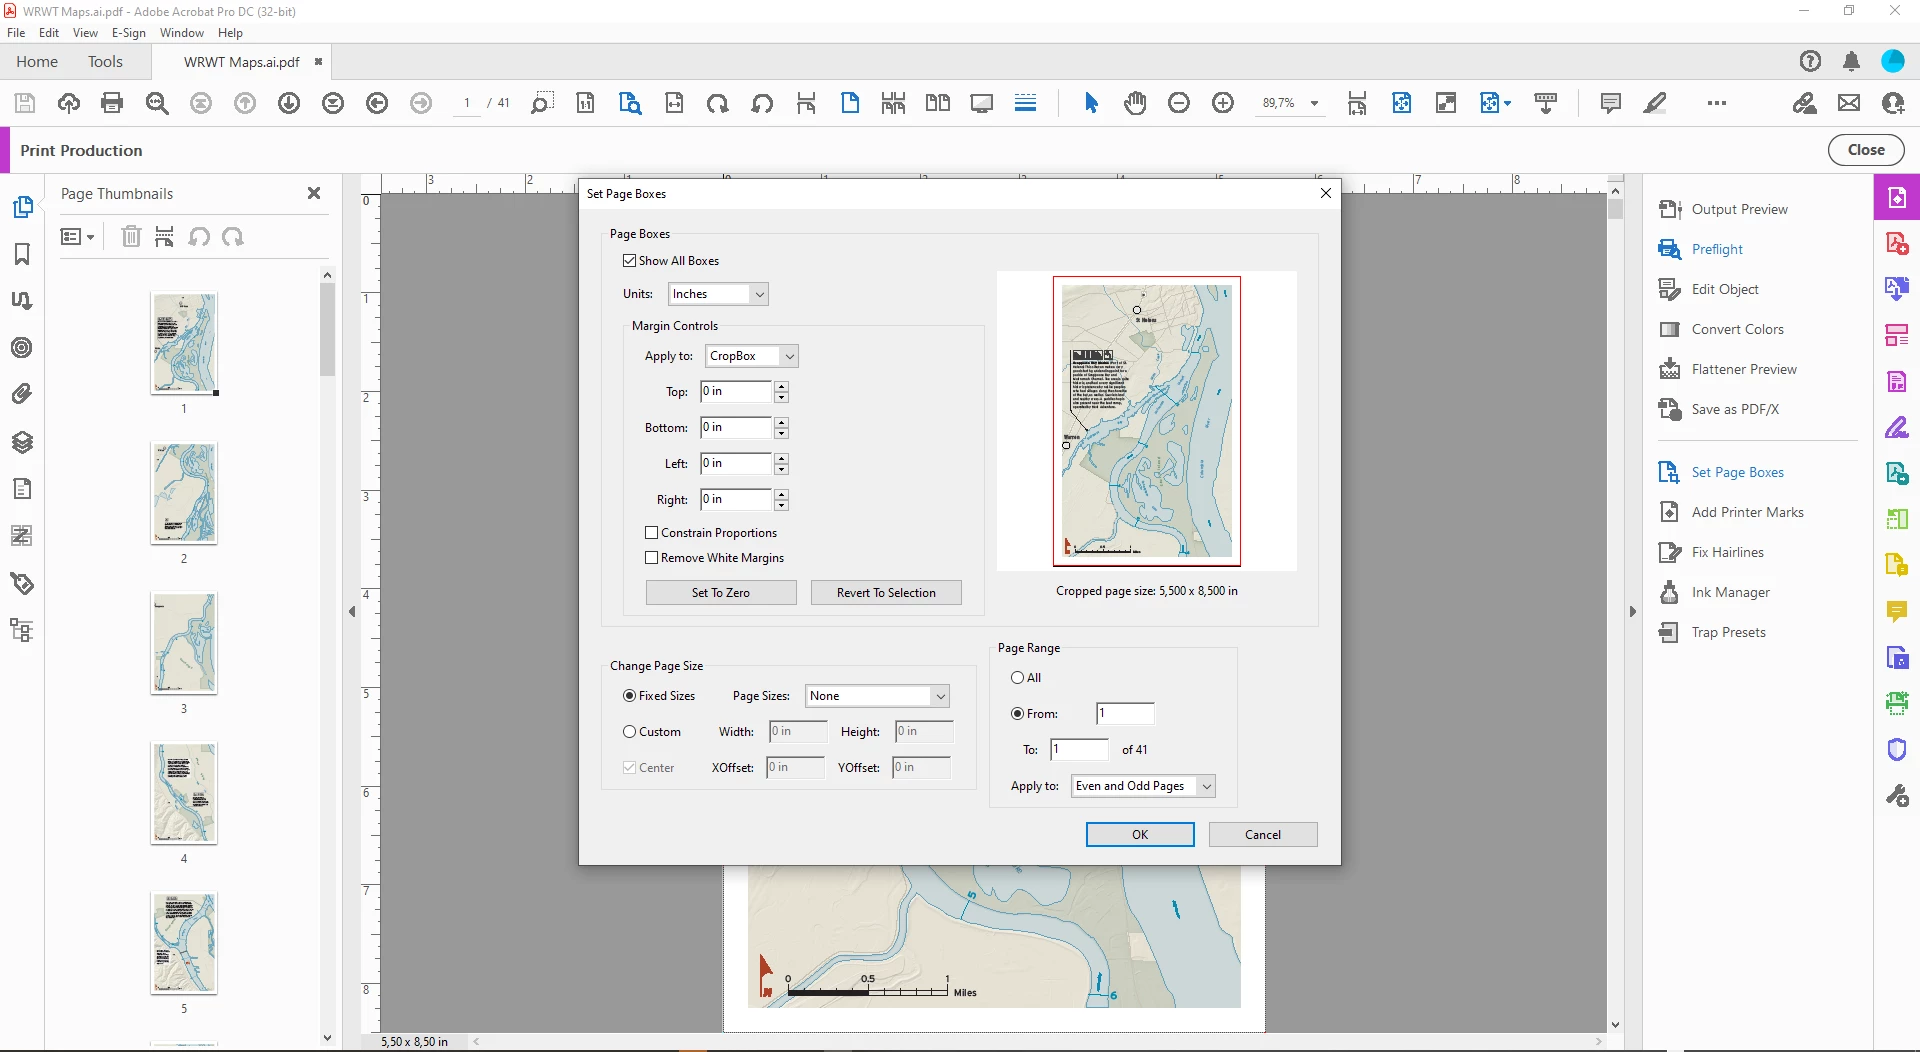Expand the Page Sizes dropdown
Screen dimensions: 1920x1052
click(877, 696)
